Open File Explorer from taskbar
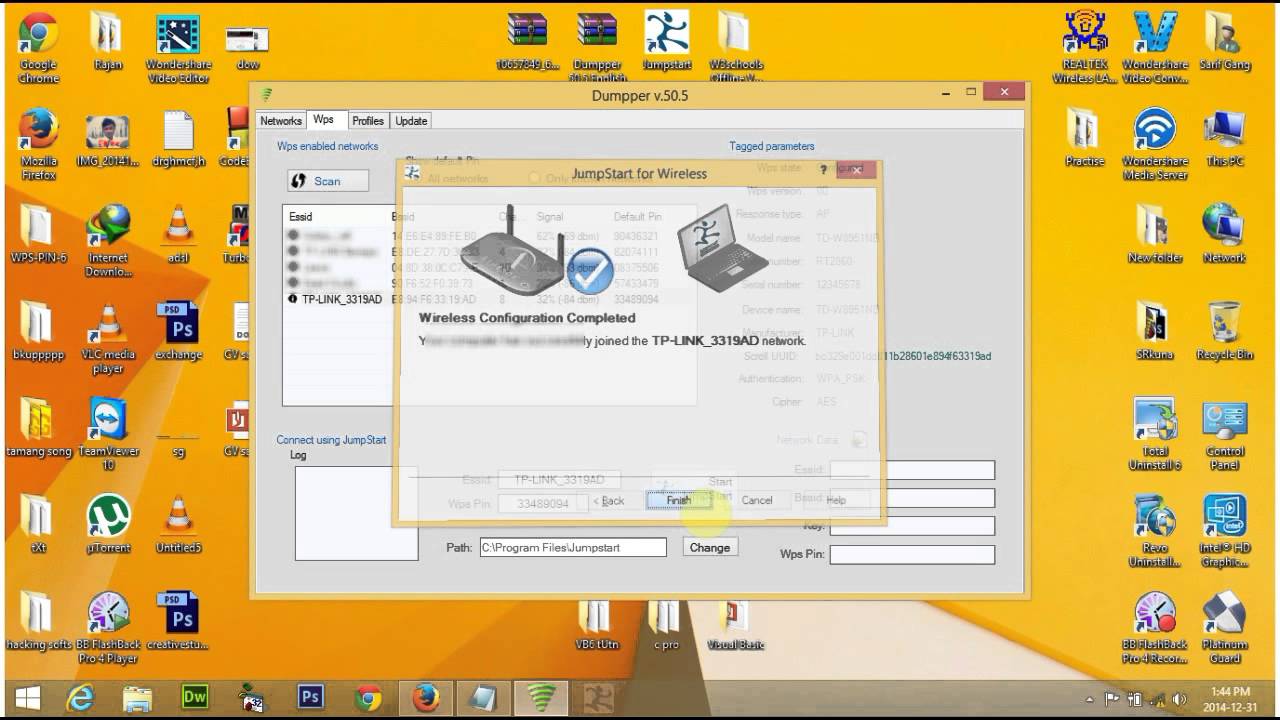This screenshot has height=720, width=1280. 137,698
